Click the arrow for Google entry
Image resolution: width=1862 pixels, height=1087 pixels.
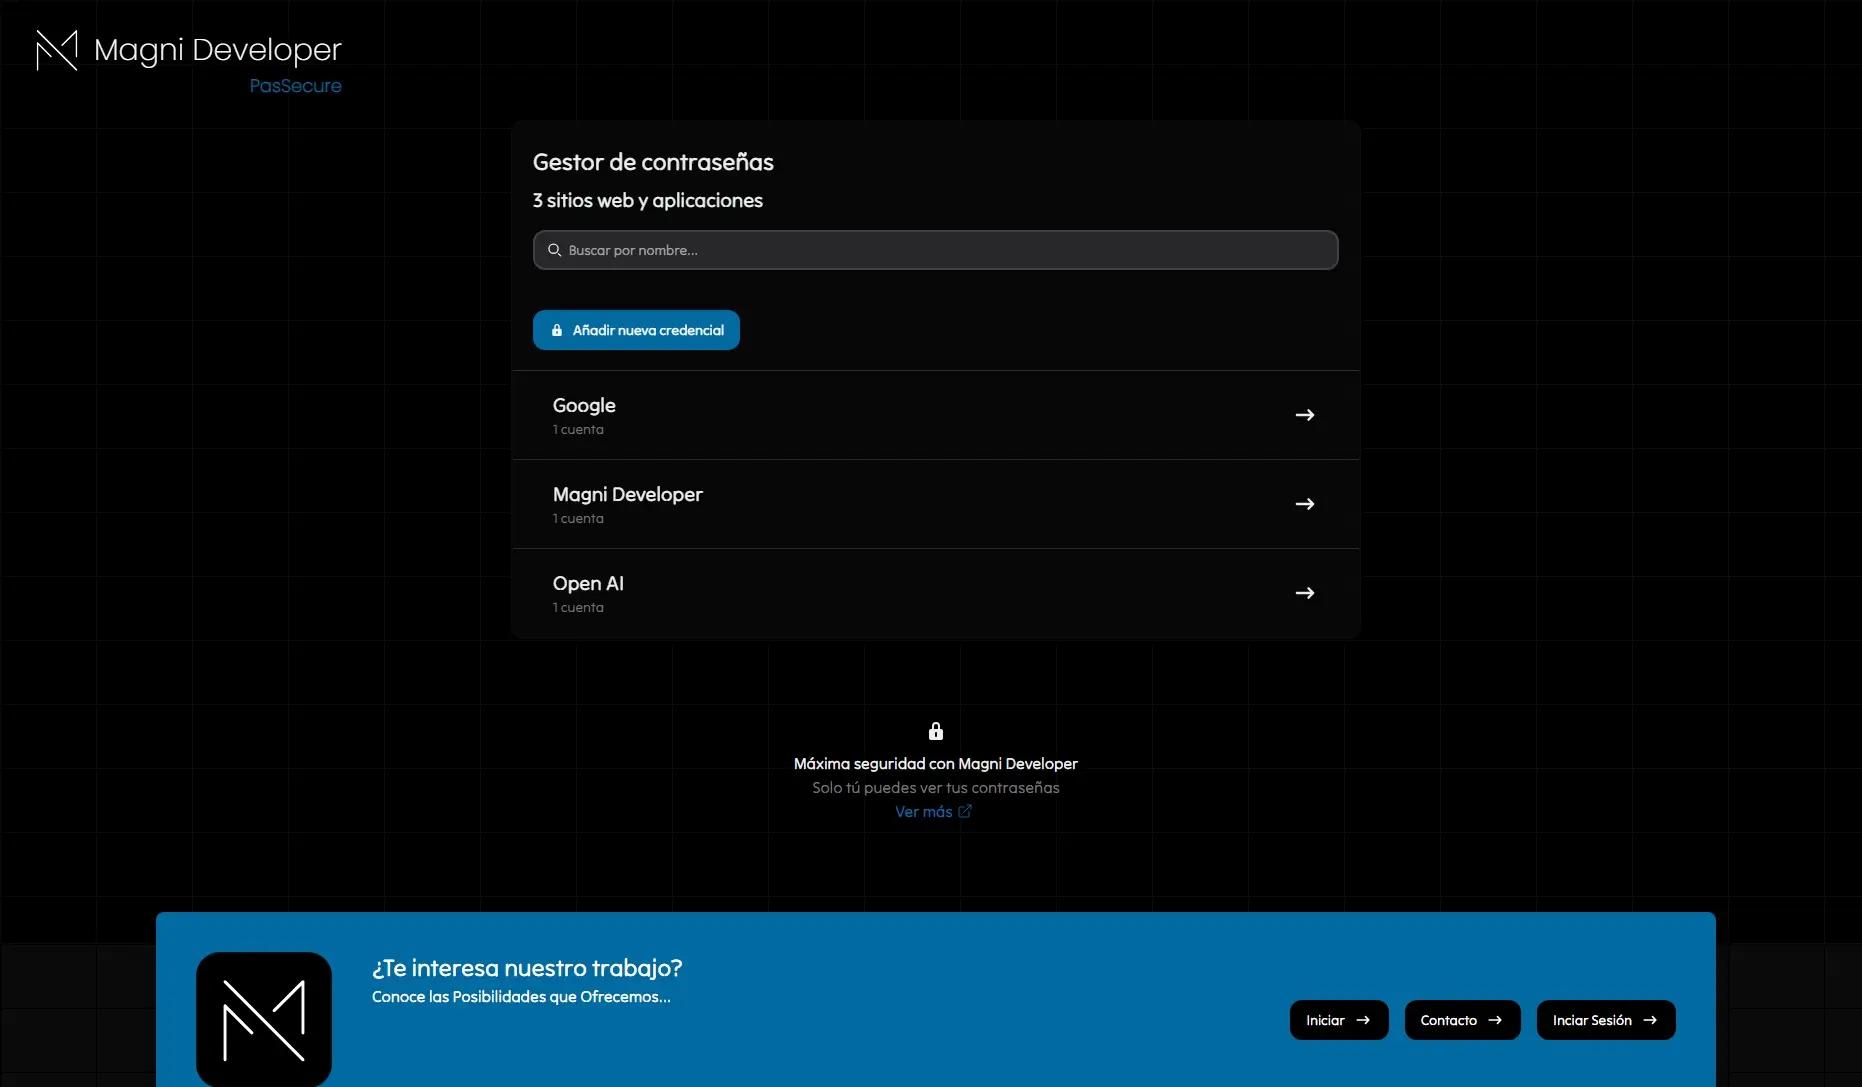click(1305, 415)
